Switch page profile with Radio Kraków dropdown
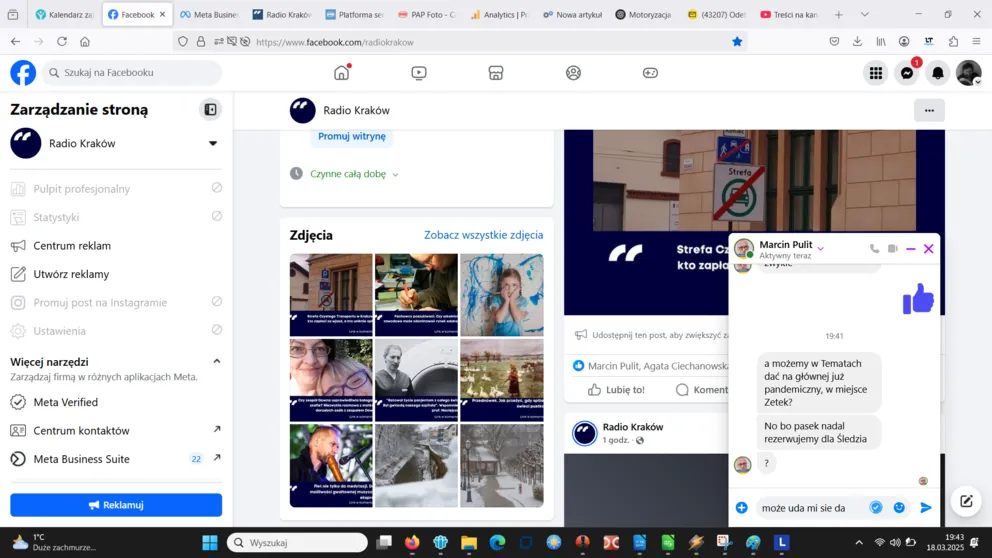Screen dimensions: 992x558 coord(213,144)
